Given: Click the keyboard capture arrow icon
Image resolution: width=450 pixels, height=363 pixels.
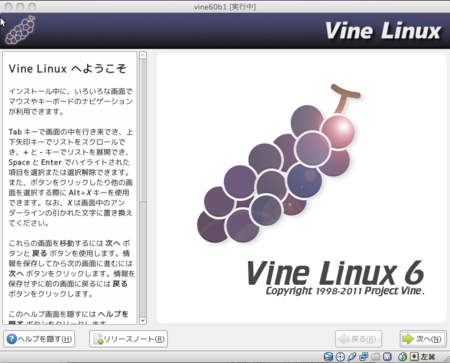Looking at the screenshot, I should coord(414,357).
